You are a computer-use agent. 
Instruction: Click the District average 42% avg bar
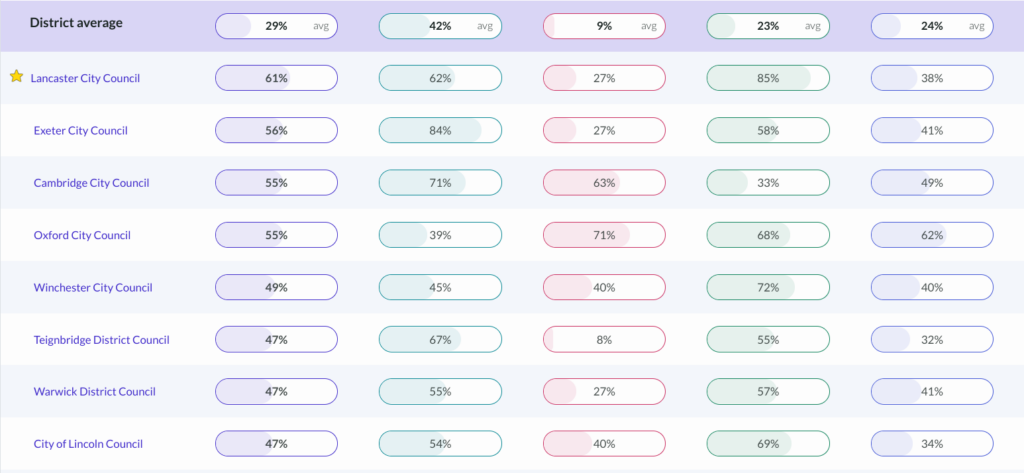[440, 26]
